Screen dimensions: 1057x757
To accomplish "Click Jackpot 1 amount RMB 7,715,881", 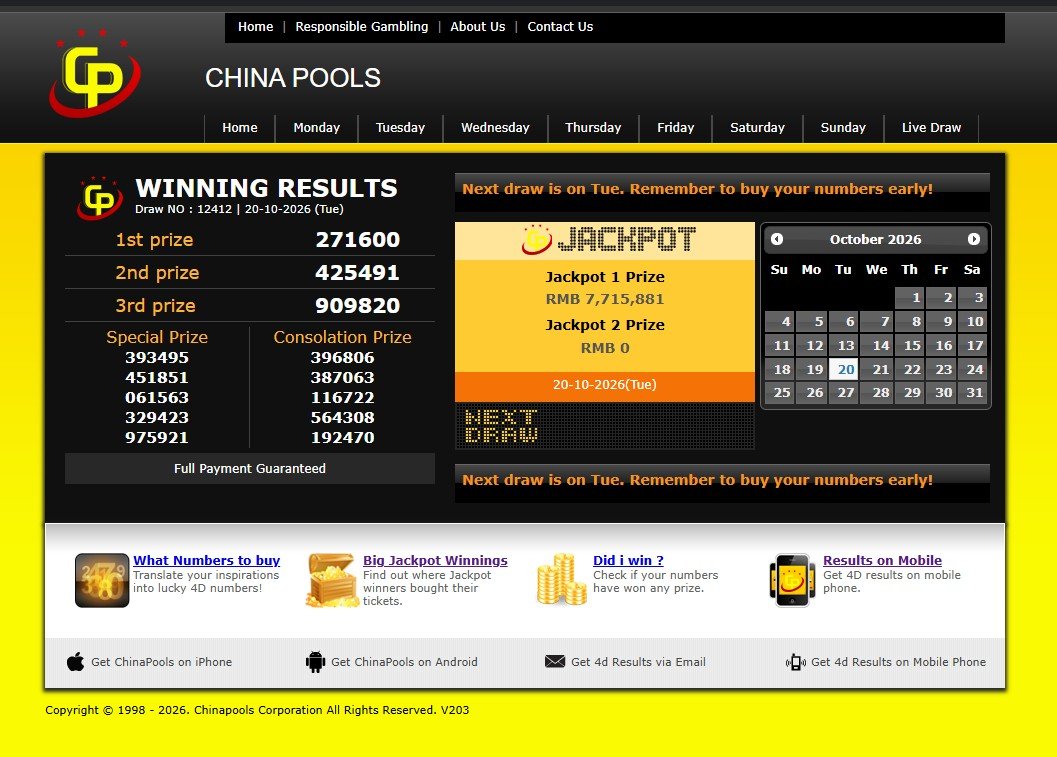I will 605,299.
